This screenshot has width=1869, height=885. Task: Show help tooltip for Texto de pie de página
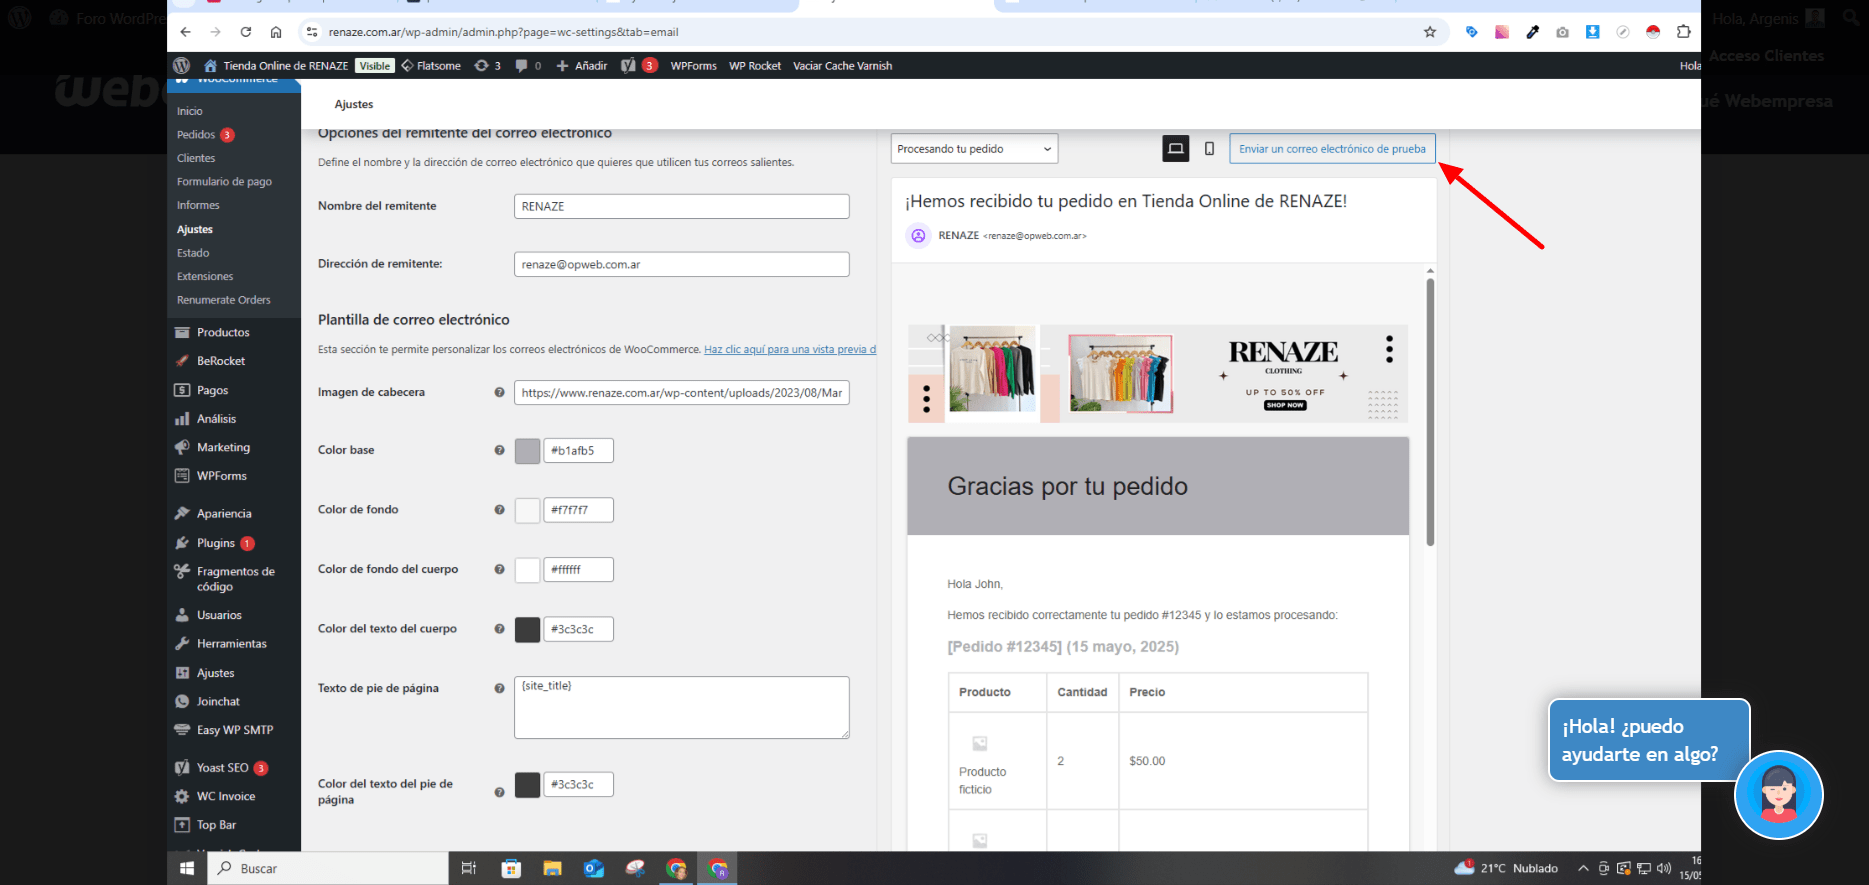499,688
